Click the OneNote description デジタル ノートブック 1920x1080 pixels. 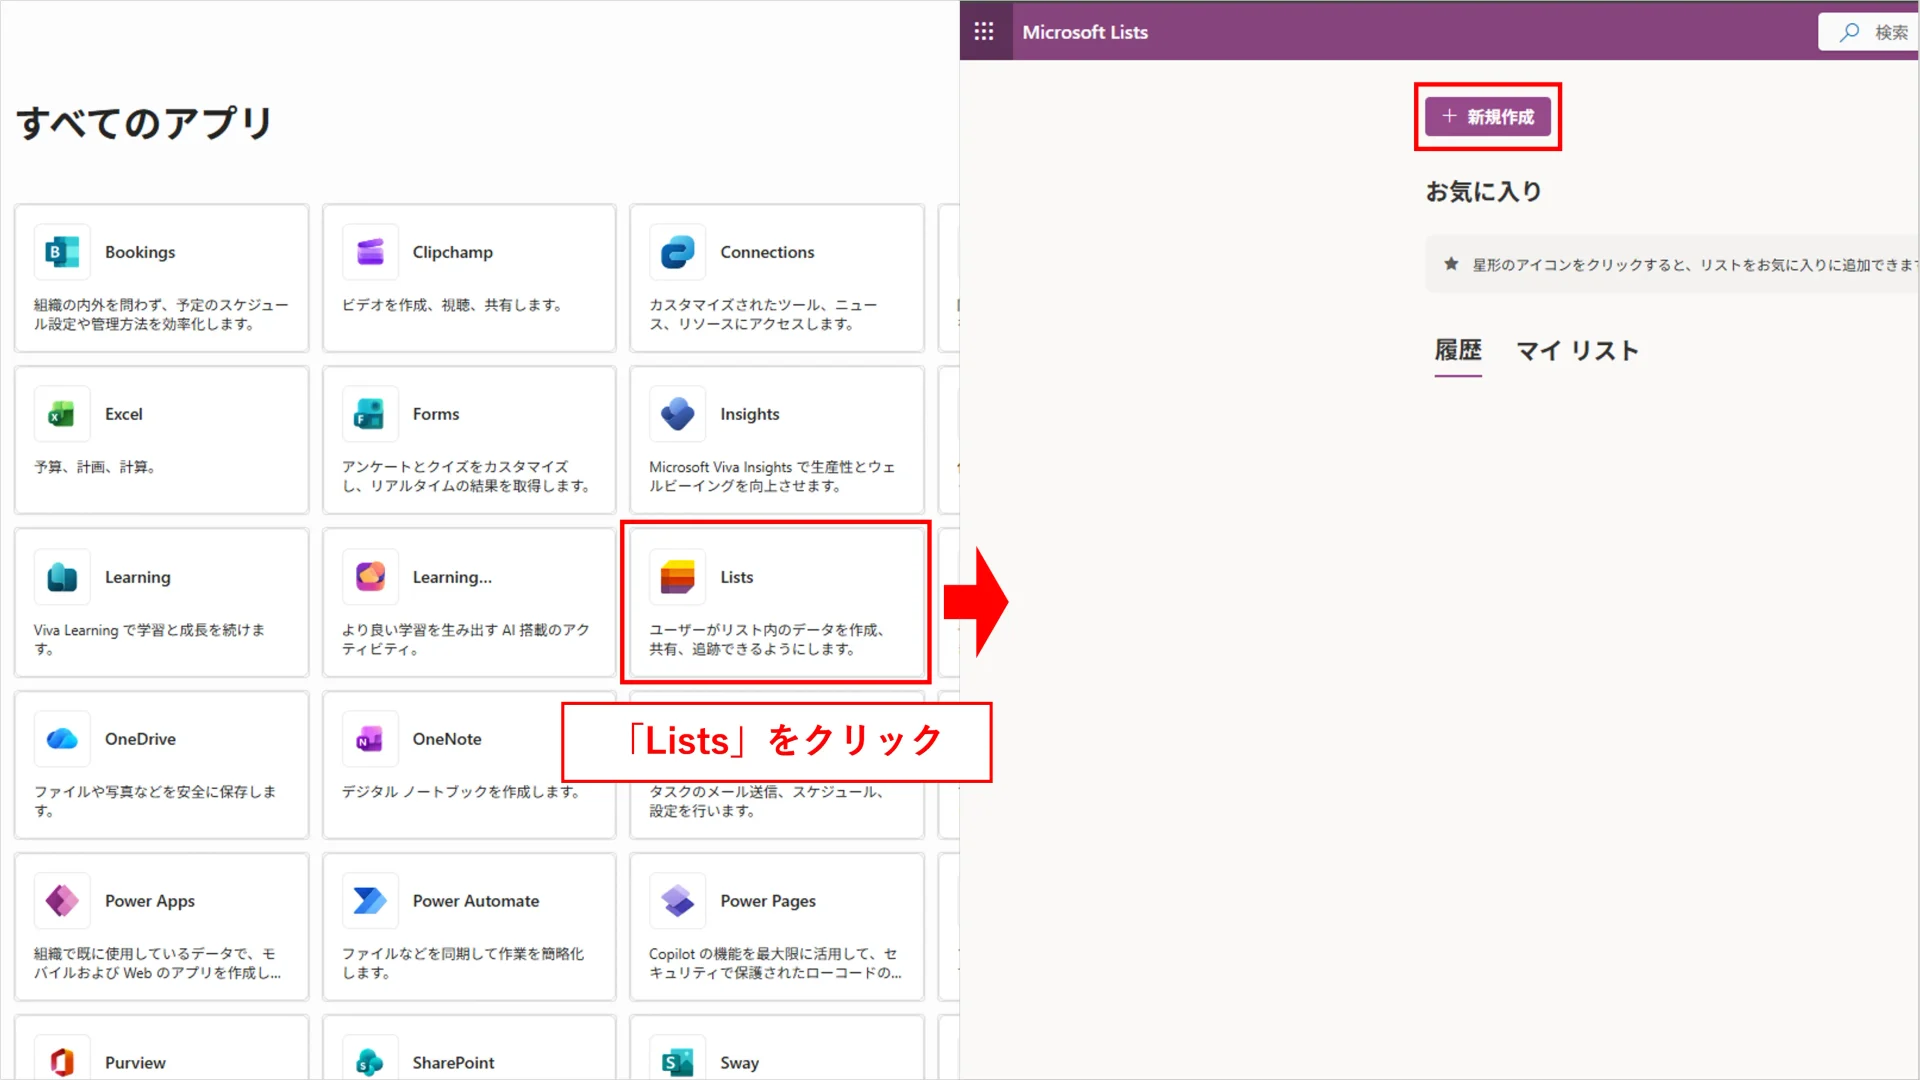pos(461,792)
